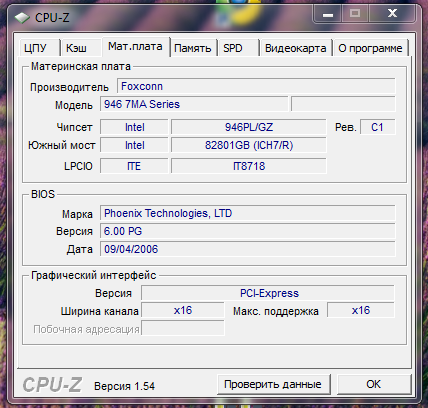Open the Кэш tab
Viewport: 428px width, 408px height.
[x=81, y=48]
